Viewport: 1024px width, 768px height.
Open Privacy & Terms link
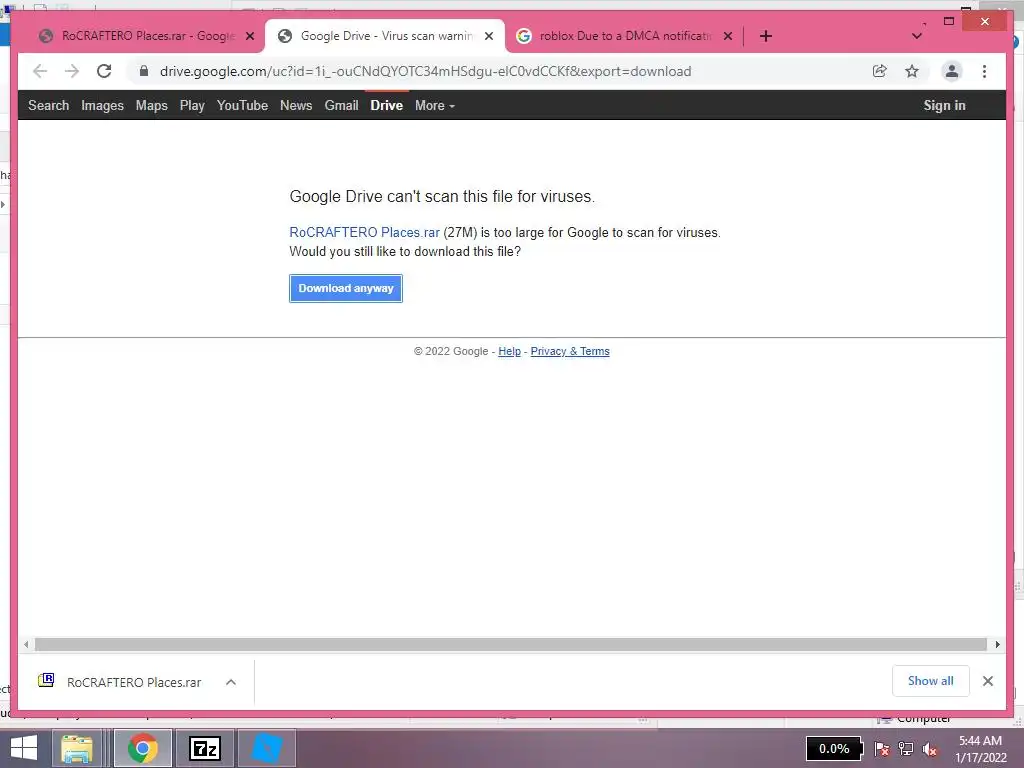[570, 351]
